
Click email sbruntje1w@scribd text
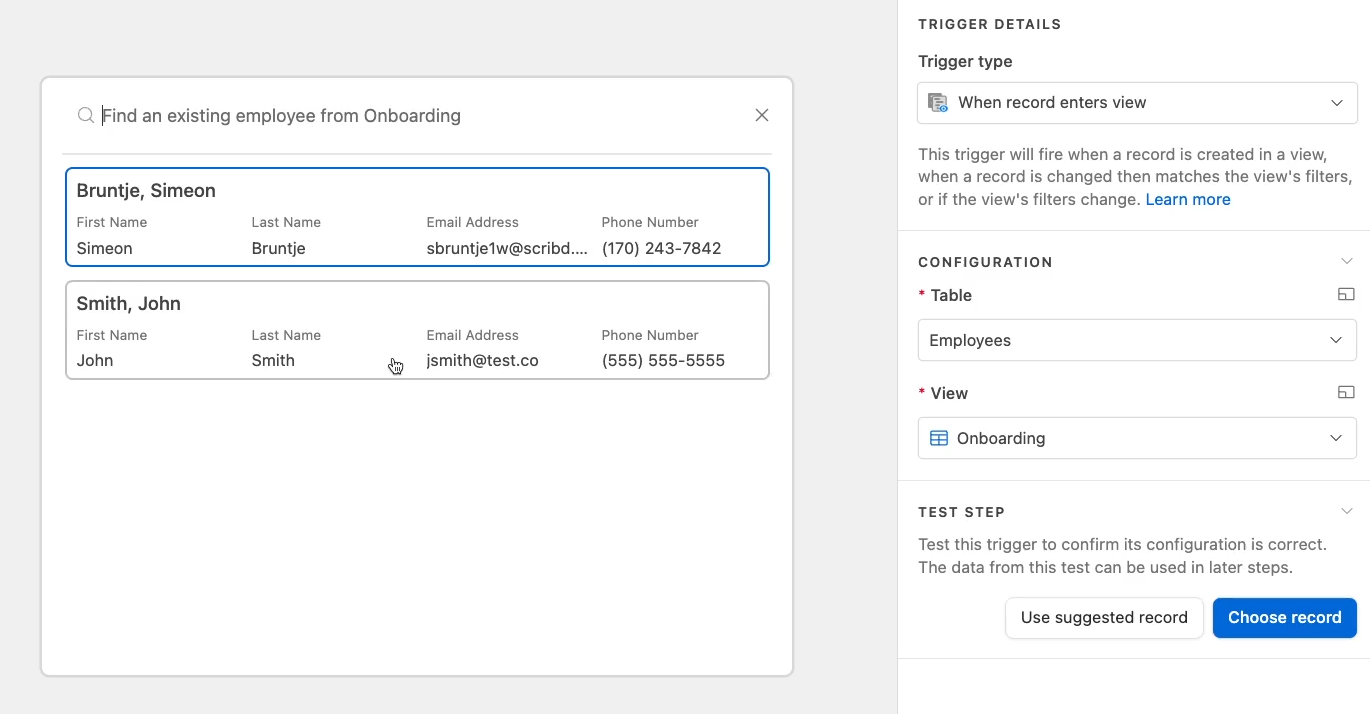coord(508,248)
